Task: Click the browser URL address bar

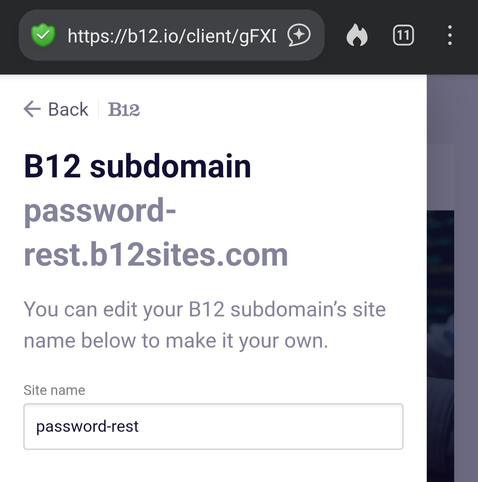Action: (171, 35)
